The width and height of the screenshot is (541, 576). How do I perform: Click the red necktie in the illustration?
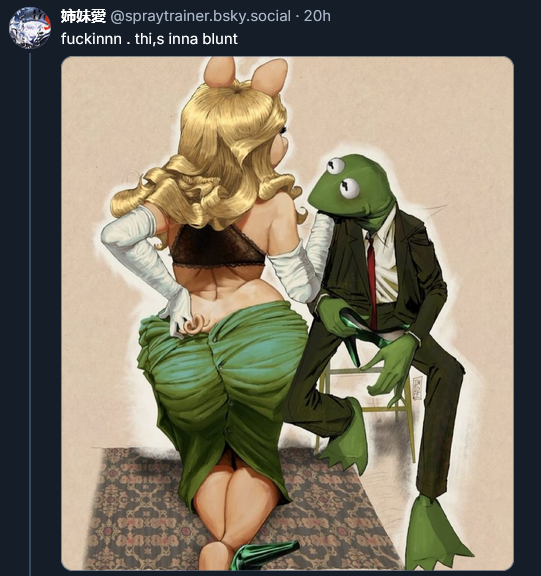pyautogui.click(x=372, y=279)
